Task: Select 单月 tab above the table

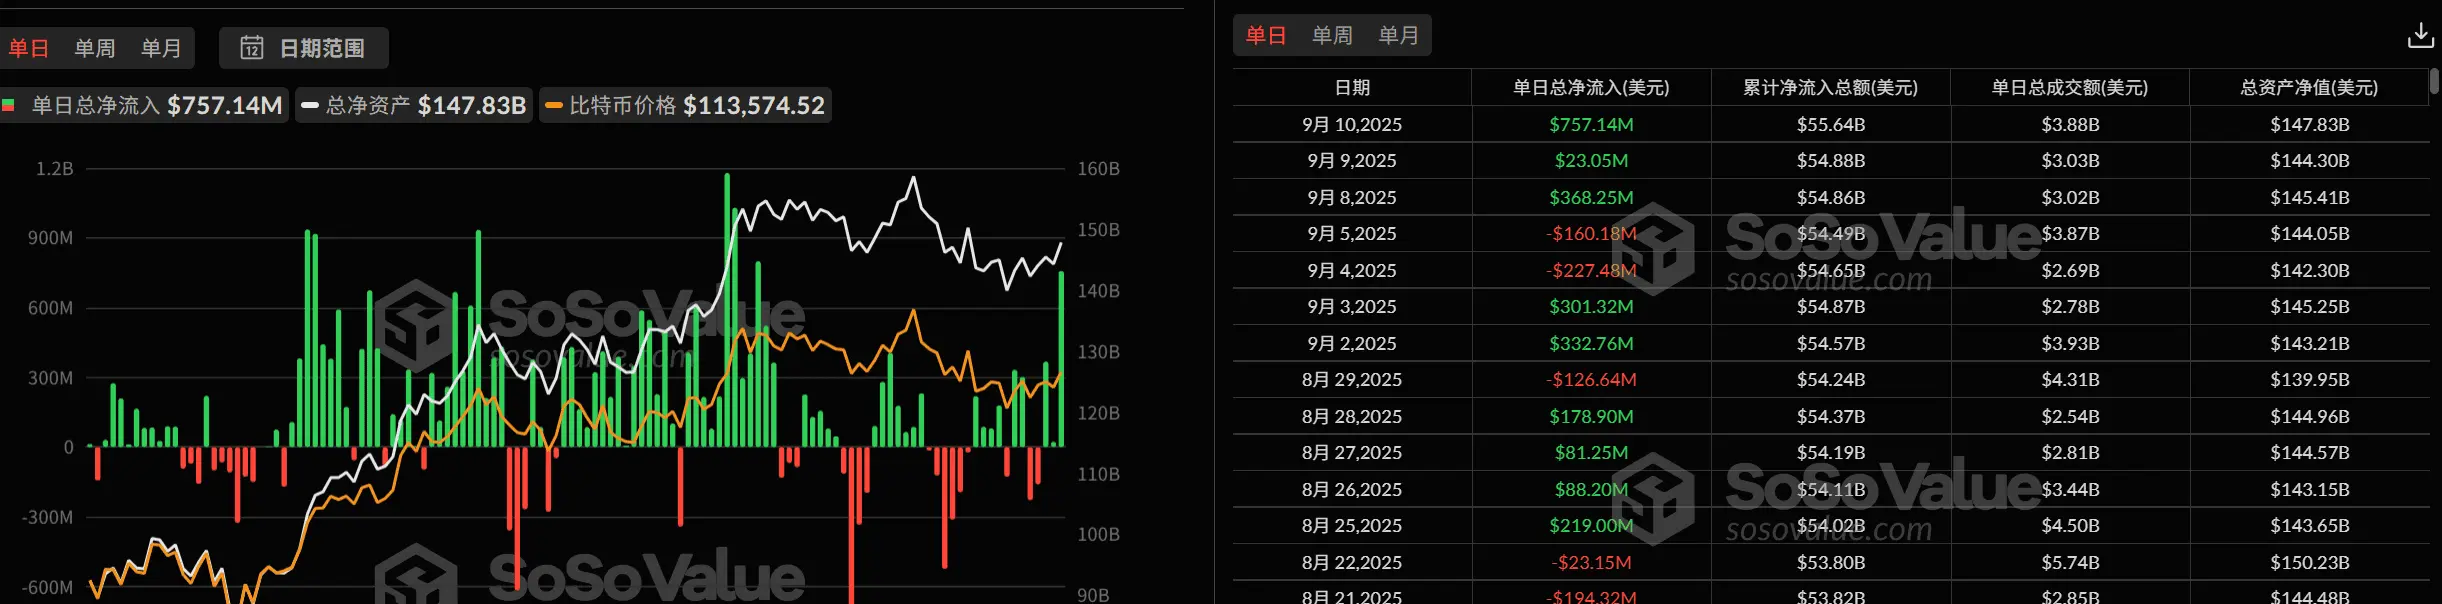Action: [x=1398, y=35]
